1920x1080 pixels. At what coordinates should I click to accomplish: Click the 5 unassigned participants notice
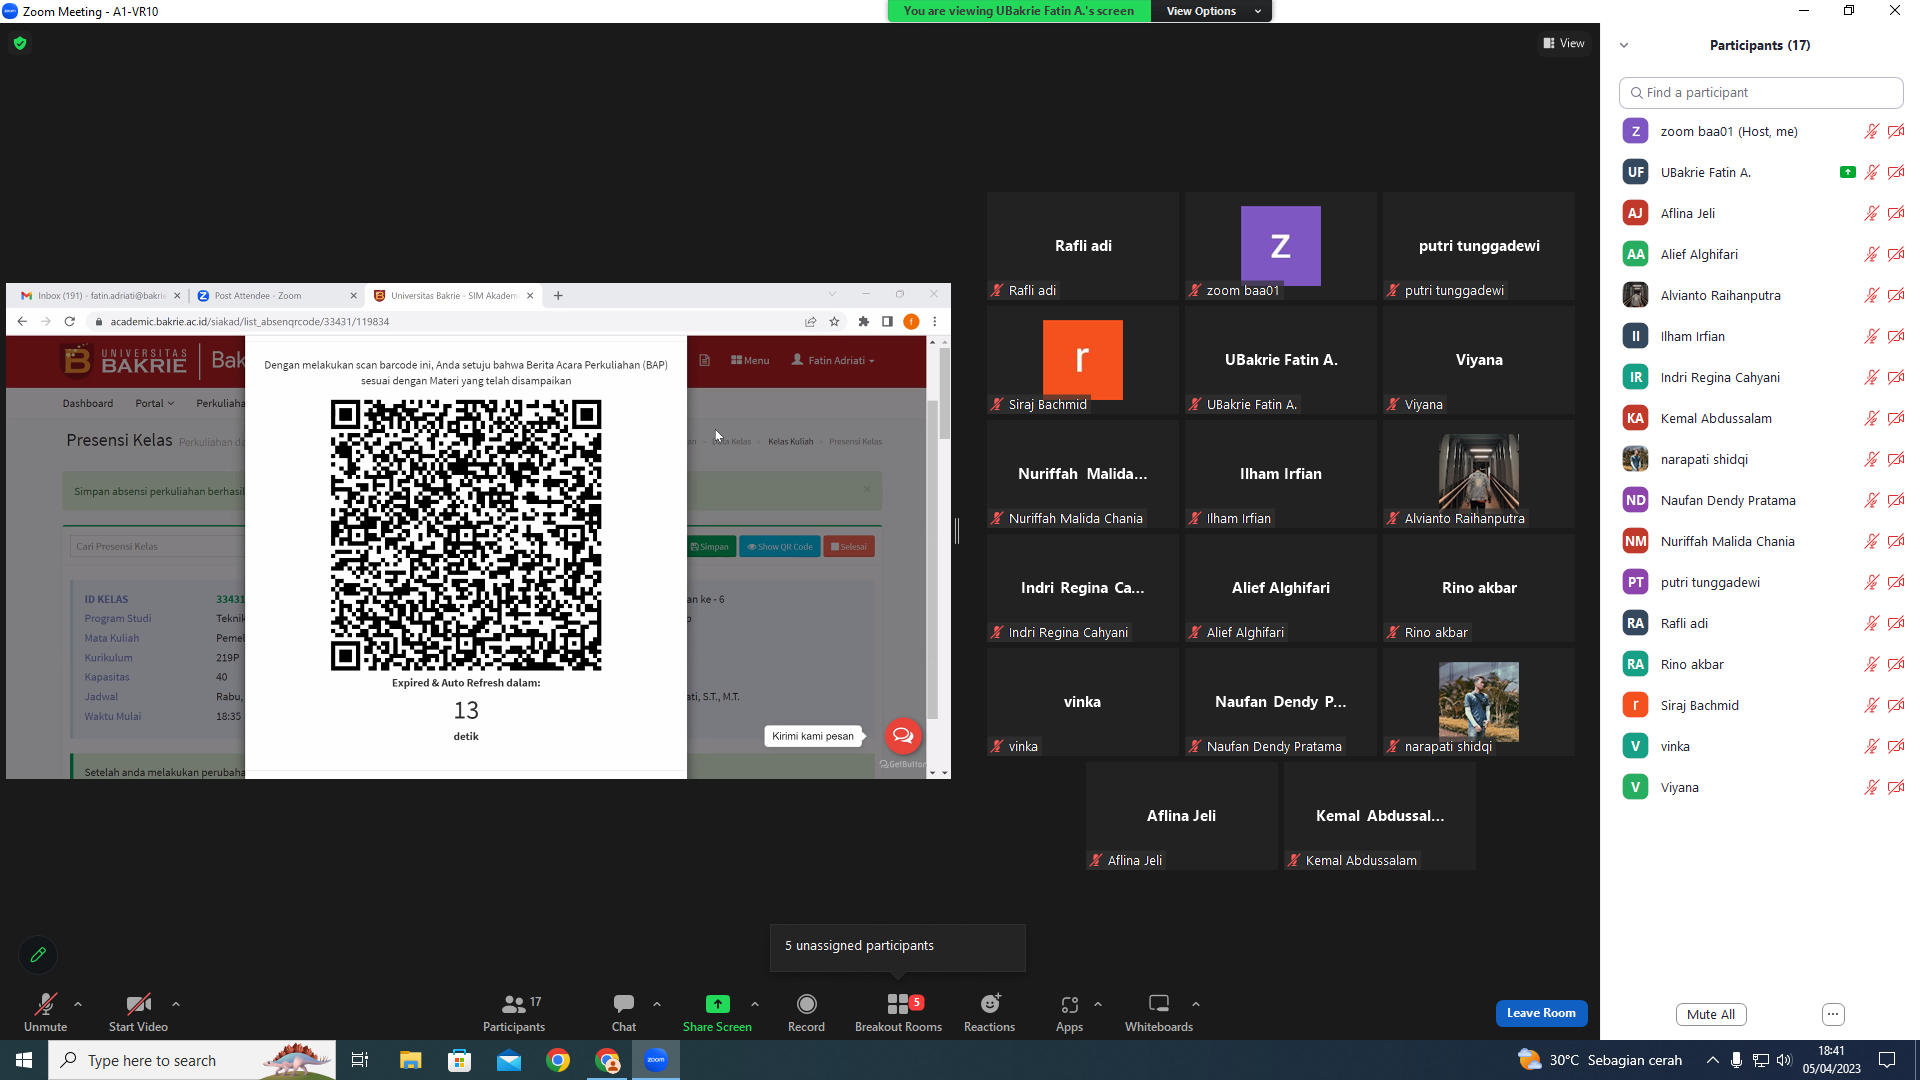(898, 946)
